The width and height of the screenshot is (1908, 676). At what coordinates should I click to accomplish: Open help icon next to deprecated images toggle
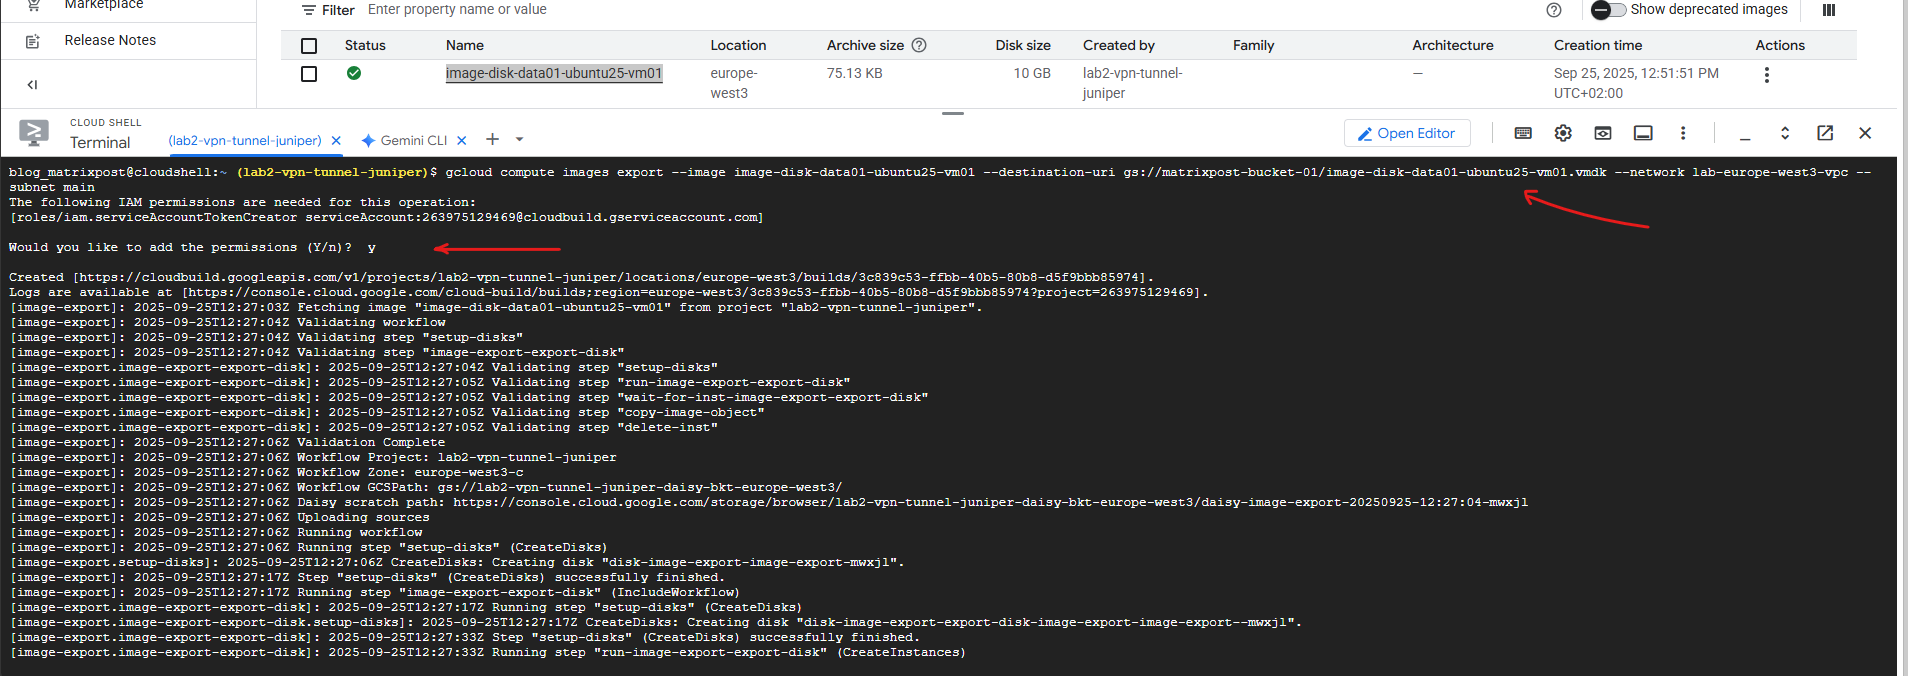1554,10
